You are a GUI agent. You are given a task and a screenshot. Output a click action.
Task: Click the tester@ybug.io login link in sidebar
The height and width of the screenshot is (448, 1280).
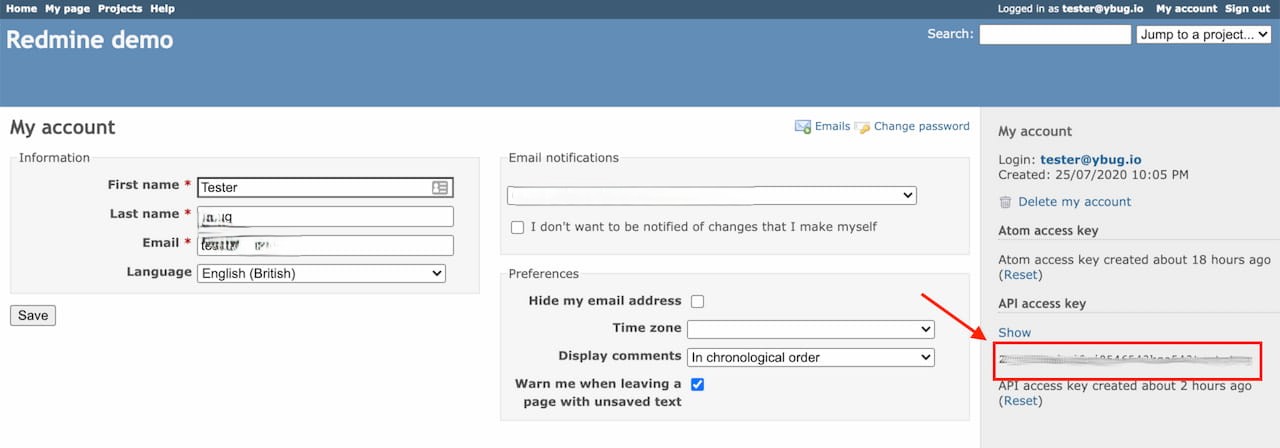pos(1091,159)
